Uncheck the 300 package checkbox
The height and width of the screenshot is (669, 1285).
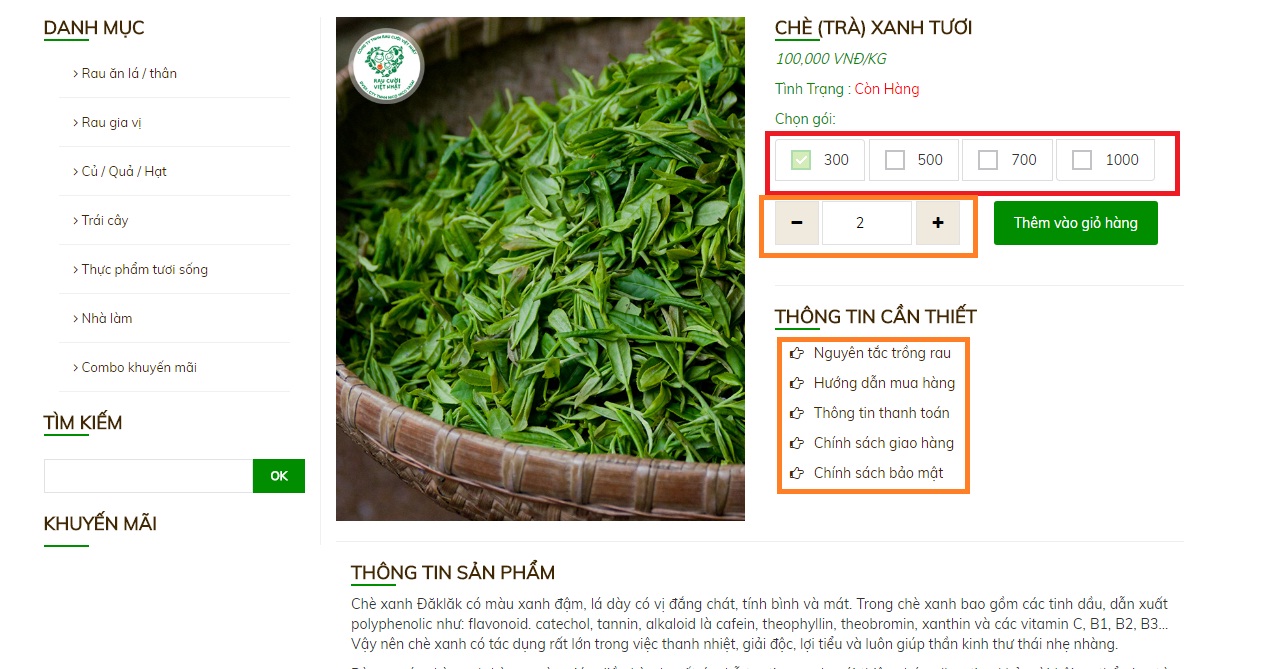[x=801, y=160]
